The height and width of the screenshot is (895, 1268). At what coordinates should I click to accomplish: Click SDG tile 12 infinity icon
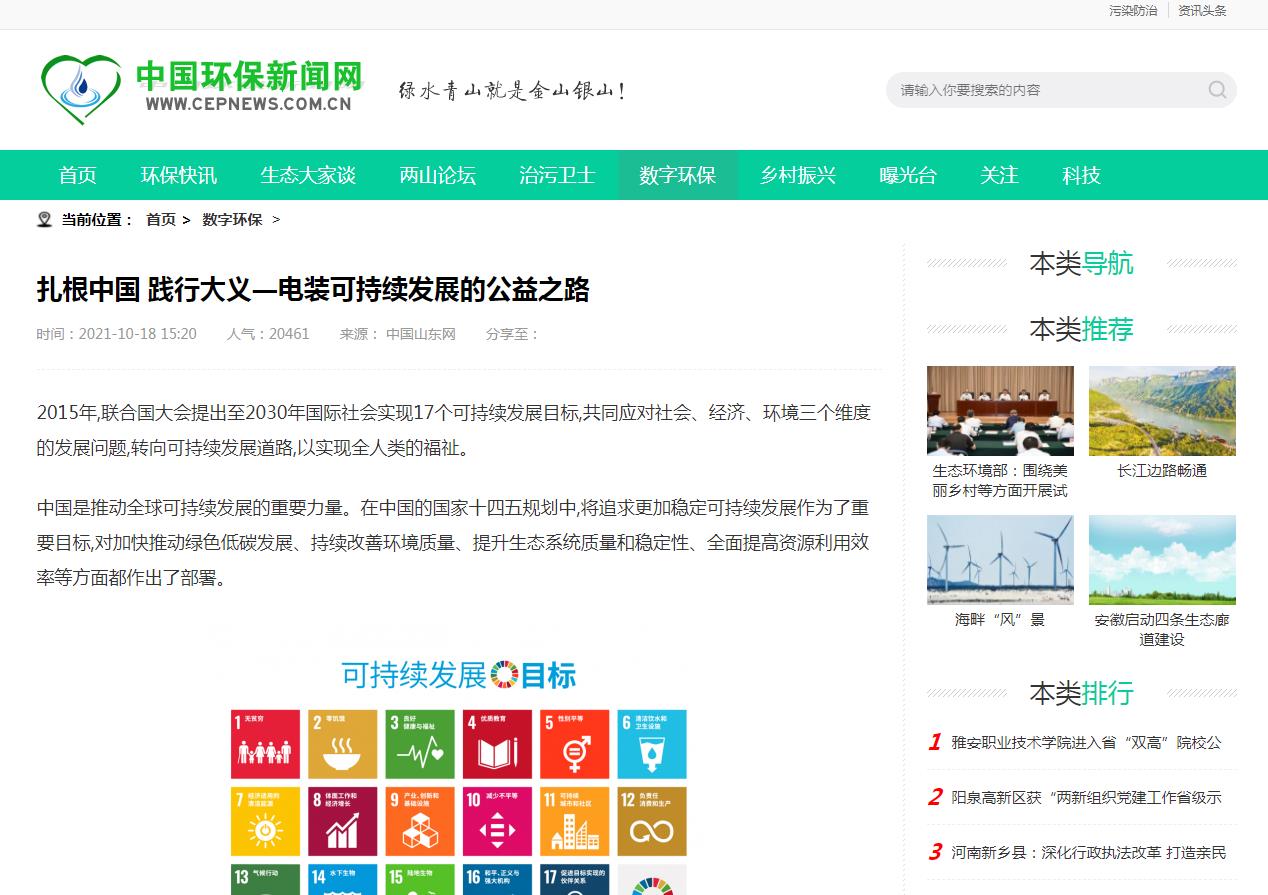652,830
